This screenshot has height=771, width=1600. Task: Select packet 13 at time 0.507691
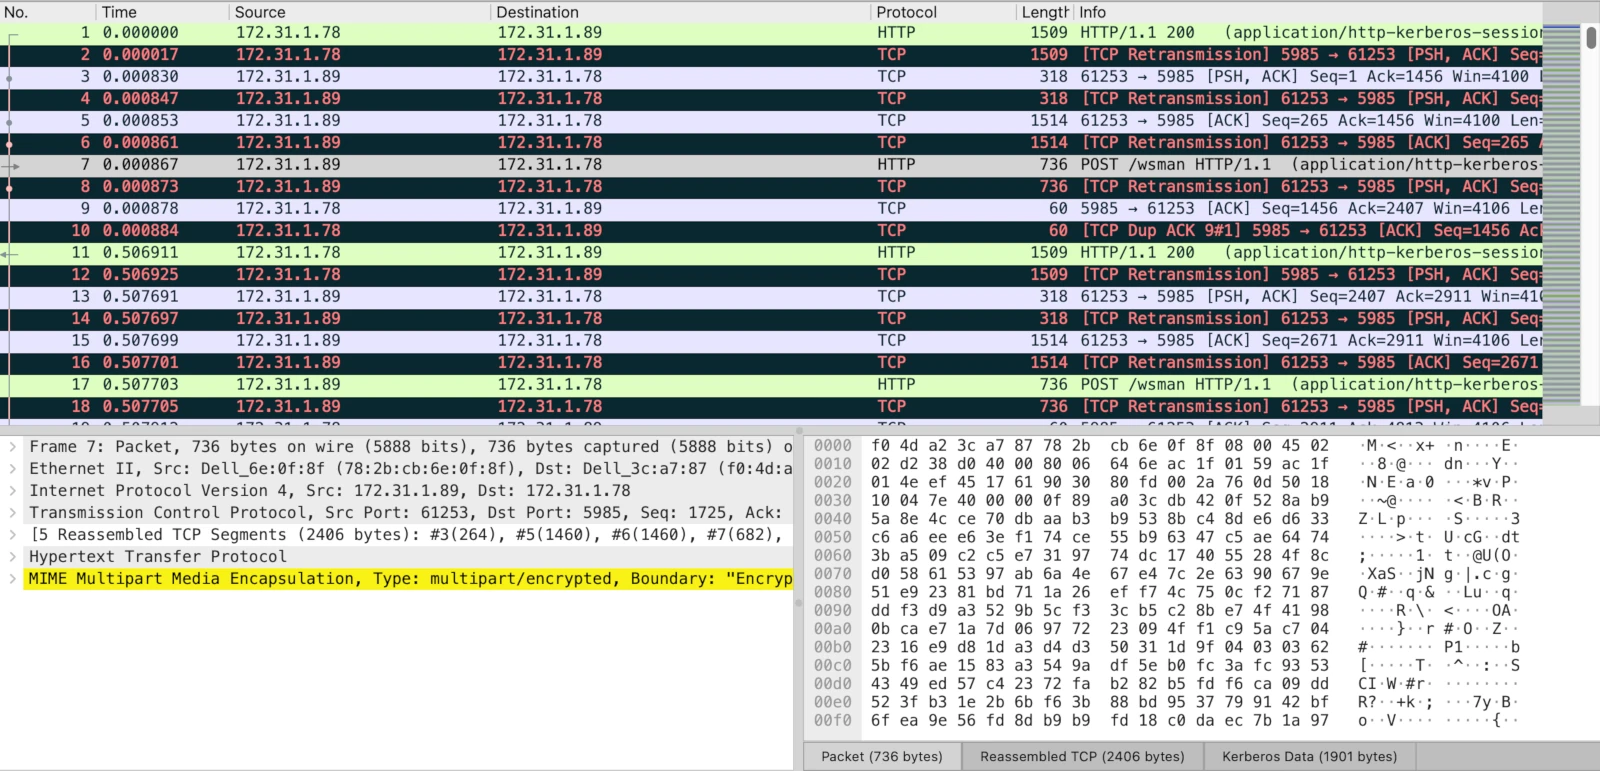pos(771,297)
